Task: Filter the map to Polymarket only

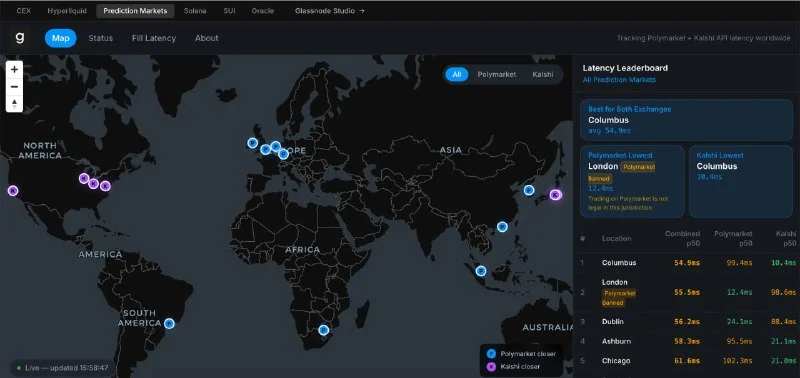Action: [496, 74]
